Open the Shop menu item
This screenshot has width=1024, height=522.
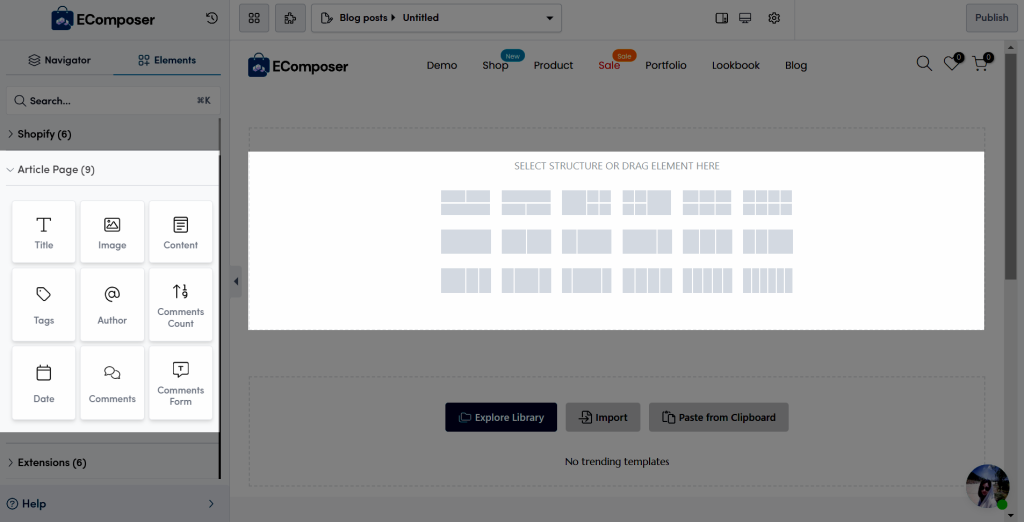click(495, 65)
